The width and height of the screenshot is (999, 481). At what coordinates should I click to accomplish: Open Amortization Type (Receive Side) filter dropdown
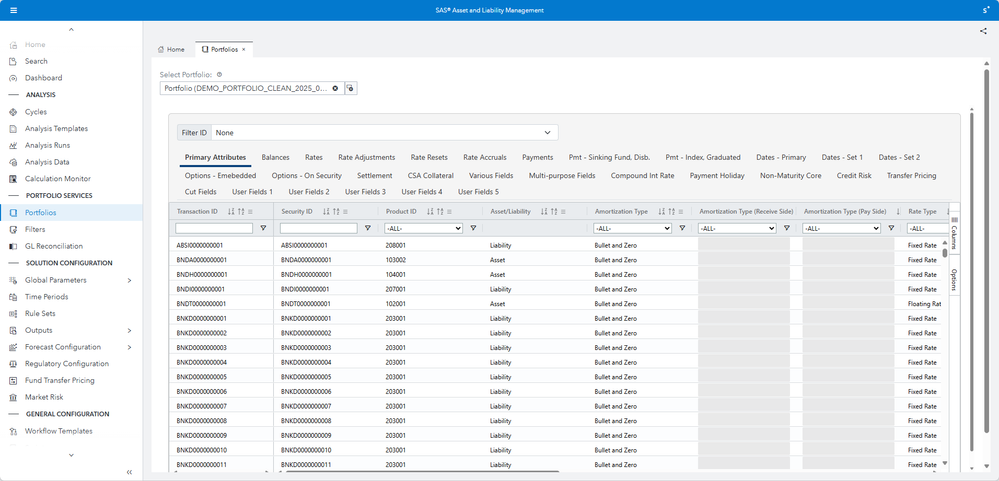(737, 228)
